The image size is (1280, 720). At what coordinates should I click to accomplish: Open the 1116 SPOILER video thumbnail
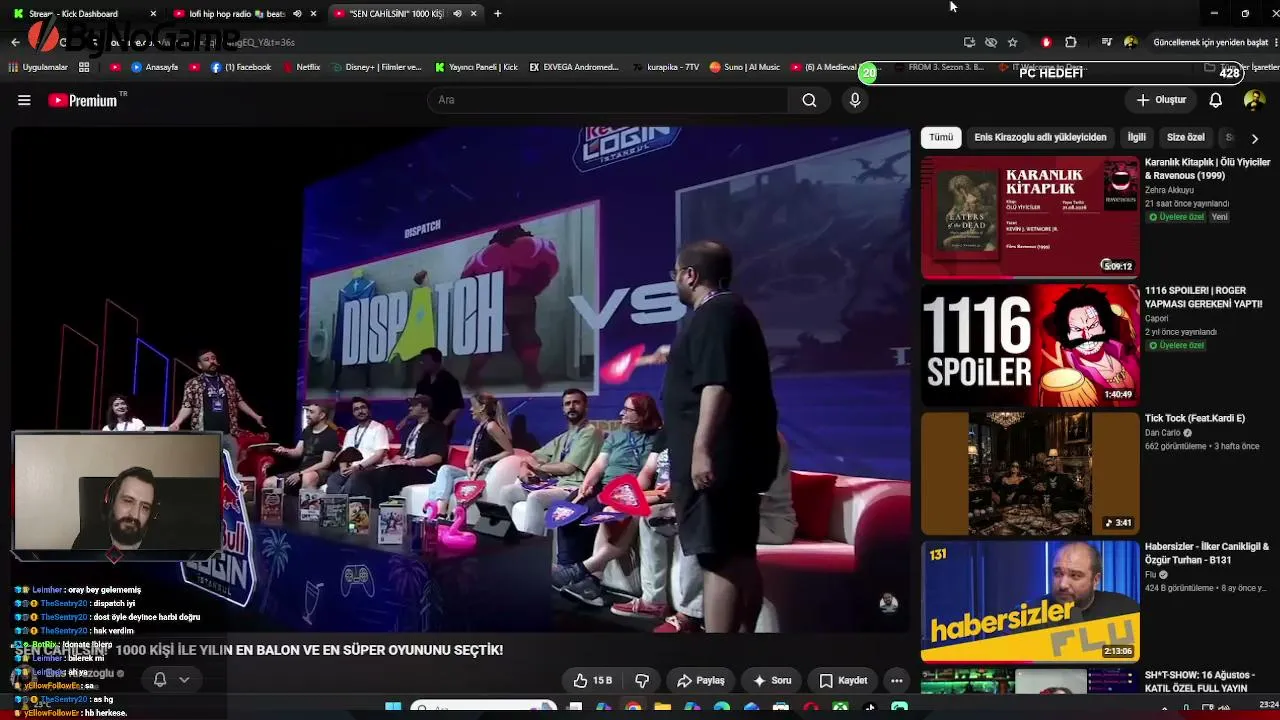(1030, 345)
